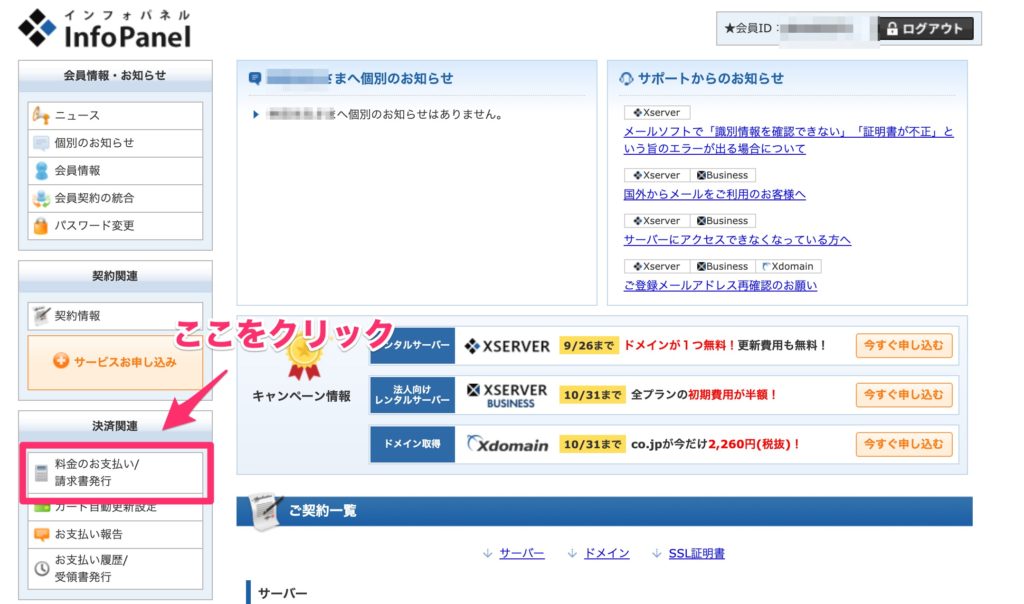The height and width of the screenshot is (604, 1024).
Task: Click the down arrow beside サーバー link
Action: click(x=487, y=554)
